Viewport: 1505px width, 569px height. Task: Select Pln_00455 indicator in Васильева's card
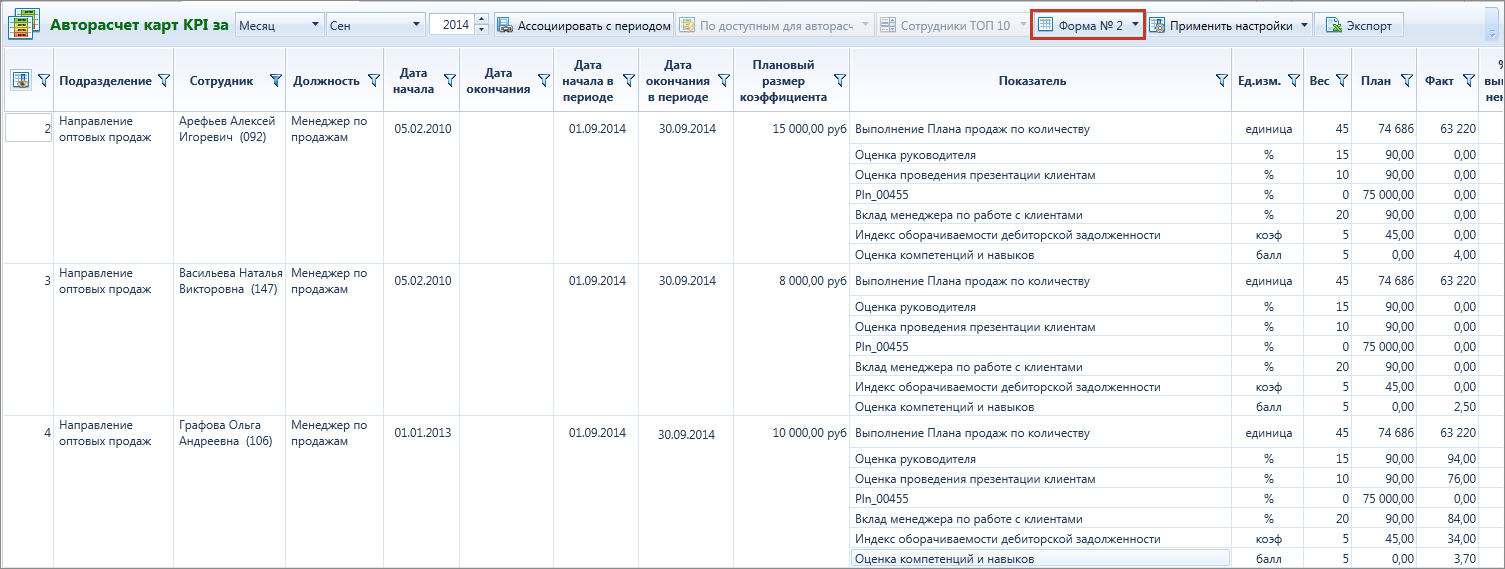(1041, 347)
